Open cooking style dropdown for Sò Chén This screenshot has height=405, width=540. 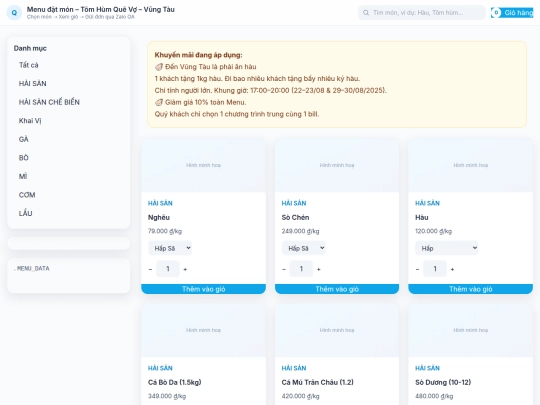(303, 248)
